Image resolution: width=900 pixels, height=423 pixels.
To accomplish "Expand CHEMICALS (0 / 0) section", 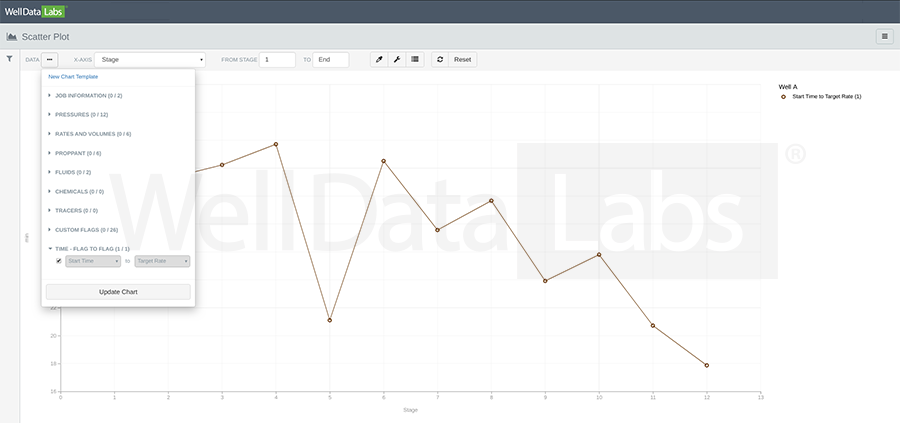I will (x=76, y=192).
